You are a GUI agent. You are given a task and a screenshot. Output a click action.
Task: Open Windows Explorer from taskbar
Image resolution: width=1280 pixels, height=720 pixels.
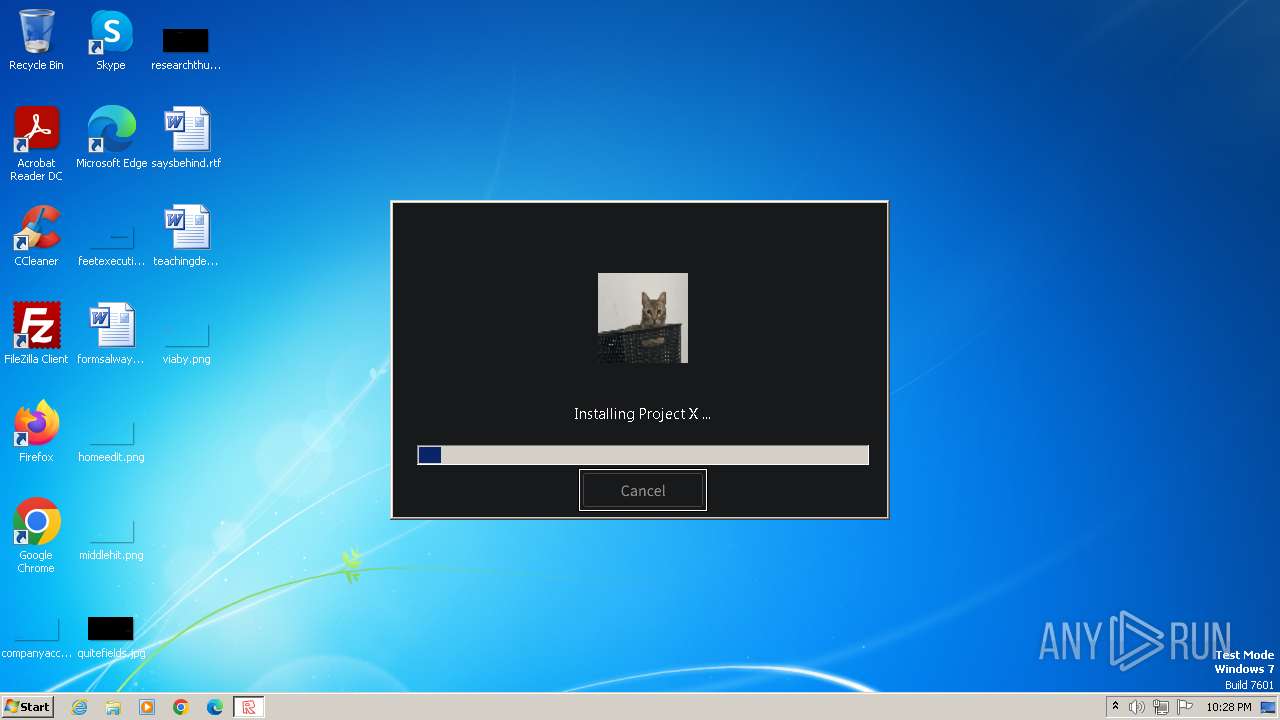(113, 707)
